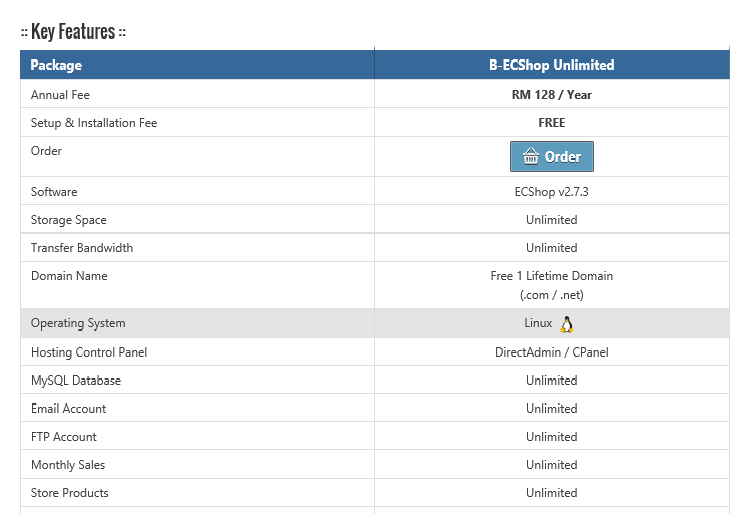
Task: Click the Software row label
Action: coord(54,192)
